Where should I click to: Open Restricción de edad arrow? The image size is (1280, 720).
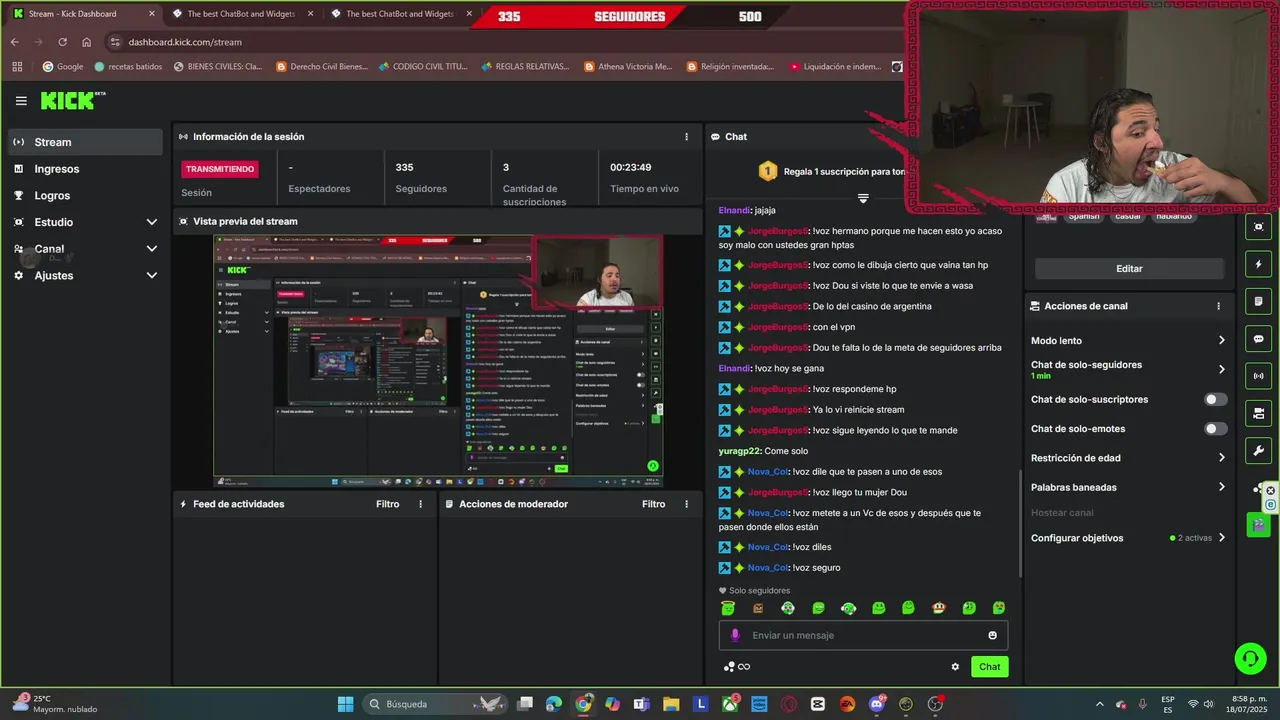coord(1221,458)
